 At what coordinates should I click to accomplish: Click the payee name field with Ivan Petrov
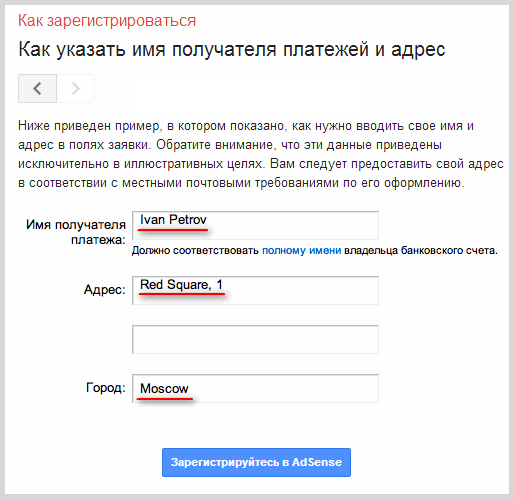(255, 225)
